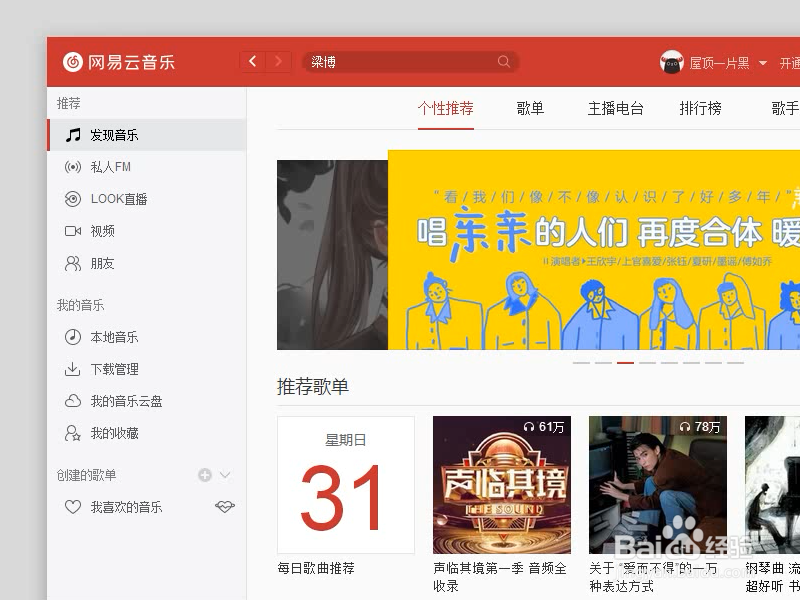
Task: Click the yellow 唱亲亲的人们 banner
Action: 594,249
